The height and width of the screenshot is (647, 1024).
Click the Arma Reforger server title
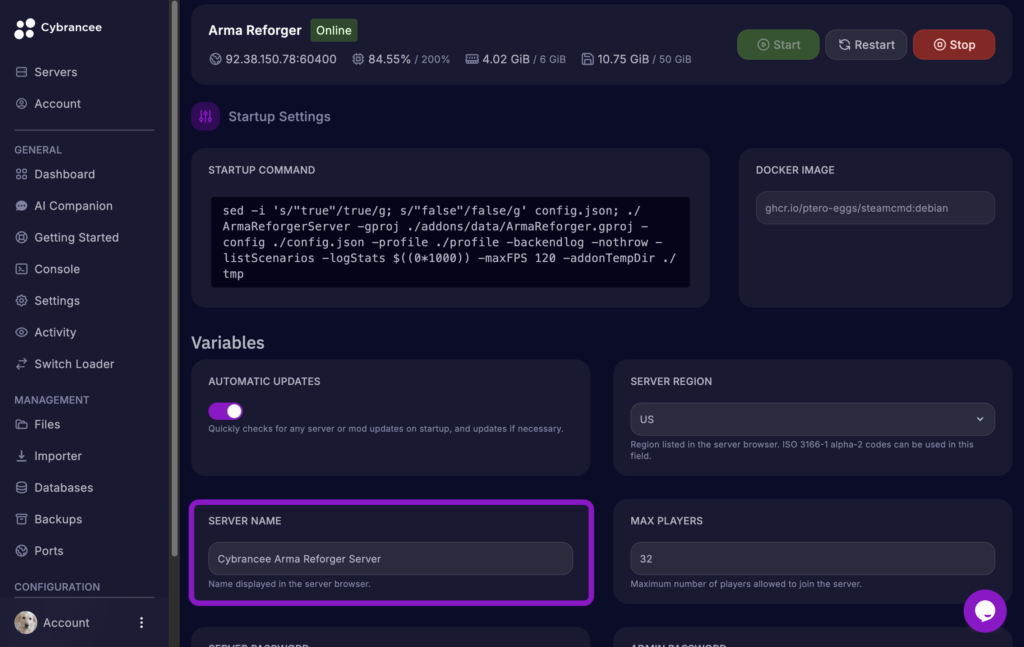(255, 30)
